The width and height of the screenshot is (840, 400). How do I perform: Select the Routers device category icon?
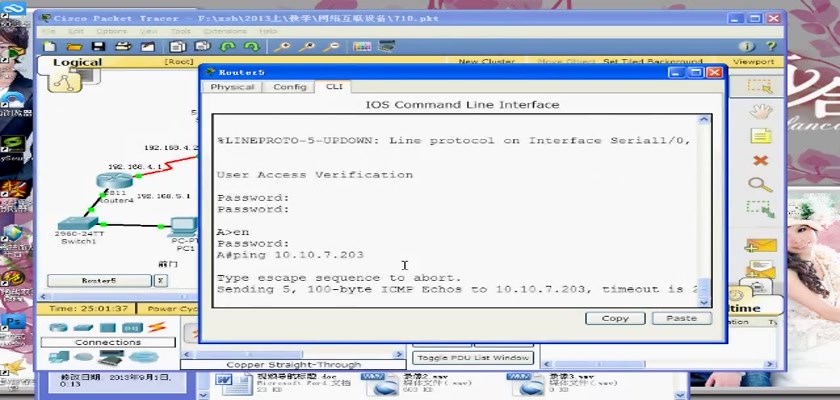[58, 327]
